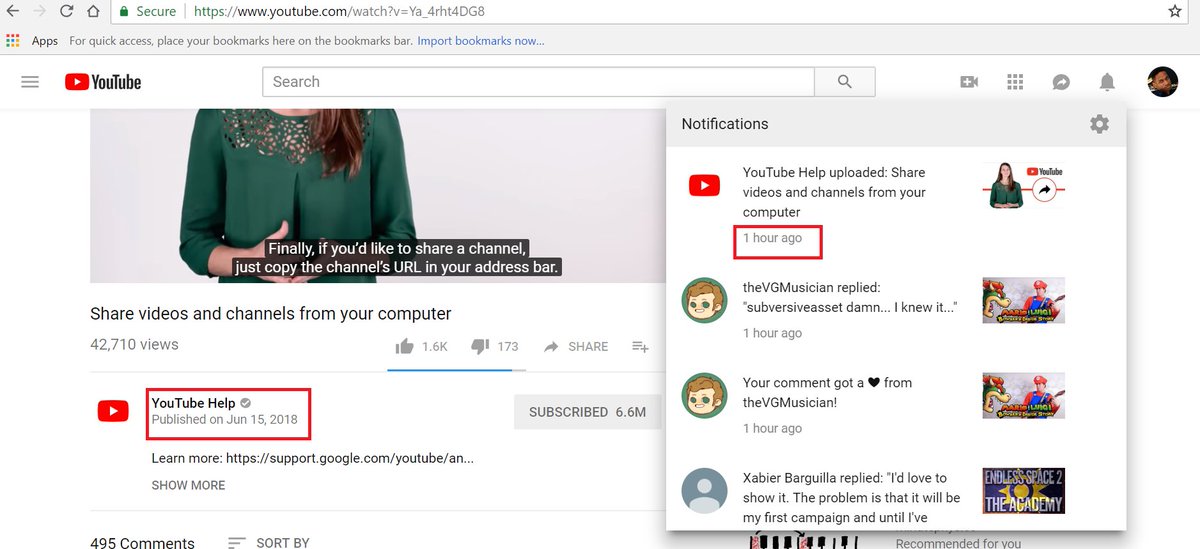1200x549 pixels.
Task: Click the 495 Comments heading
Action: pos(142,543)
